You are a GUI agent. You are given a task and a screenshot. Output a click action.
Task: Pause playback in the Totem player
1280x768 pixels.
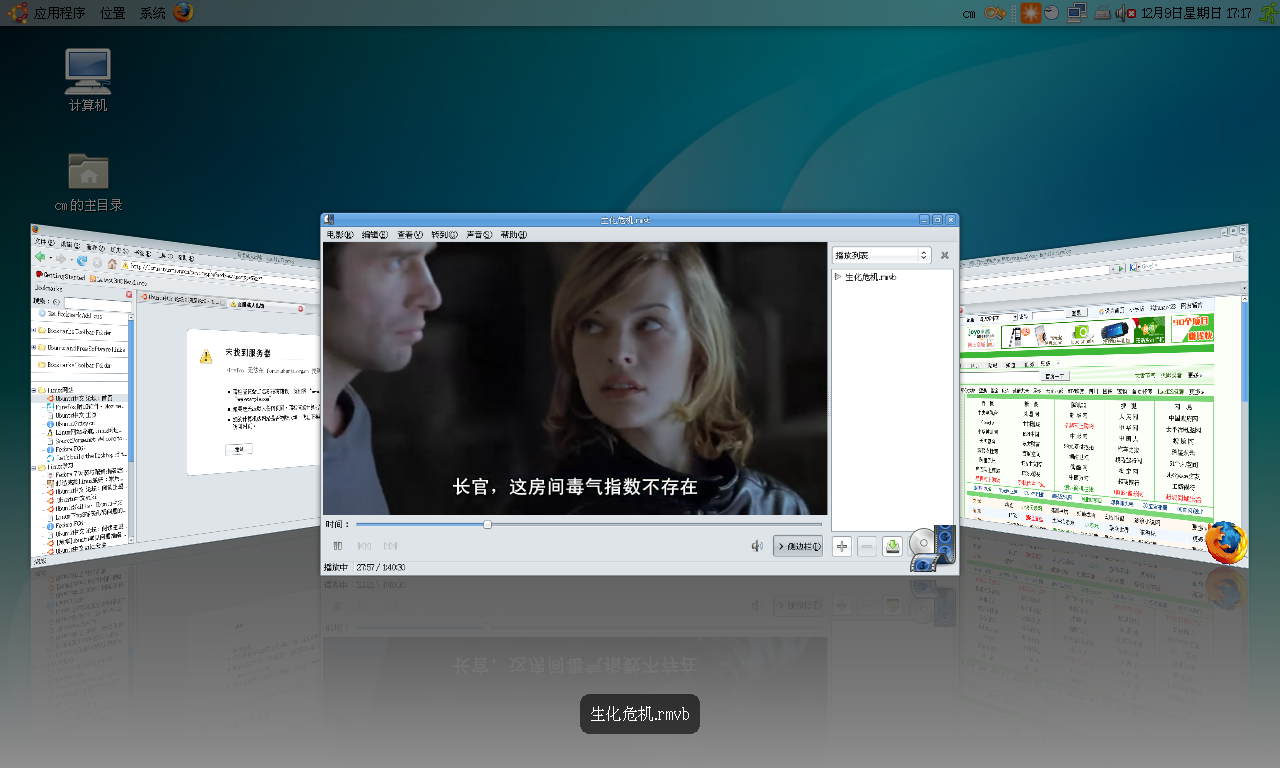click(338, 546)
